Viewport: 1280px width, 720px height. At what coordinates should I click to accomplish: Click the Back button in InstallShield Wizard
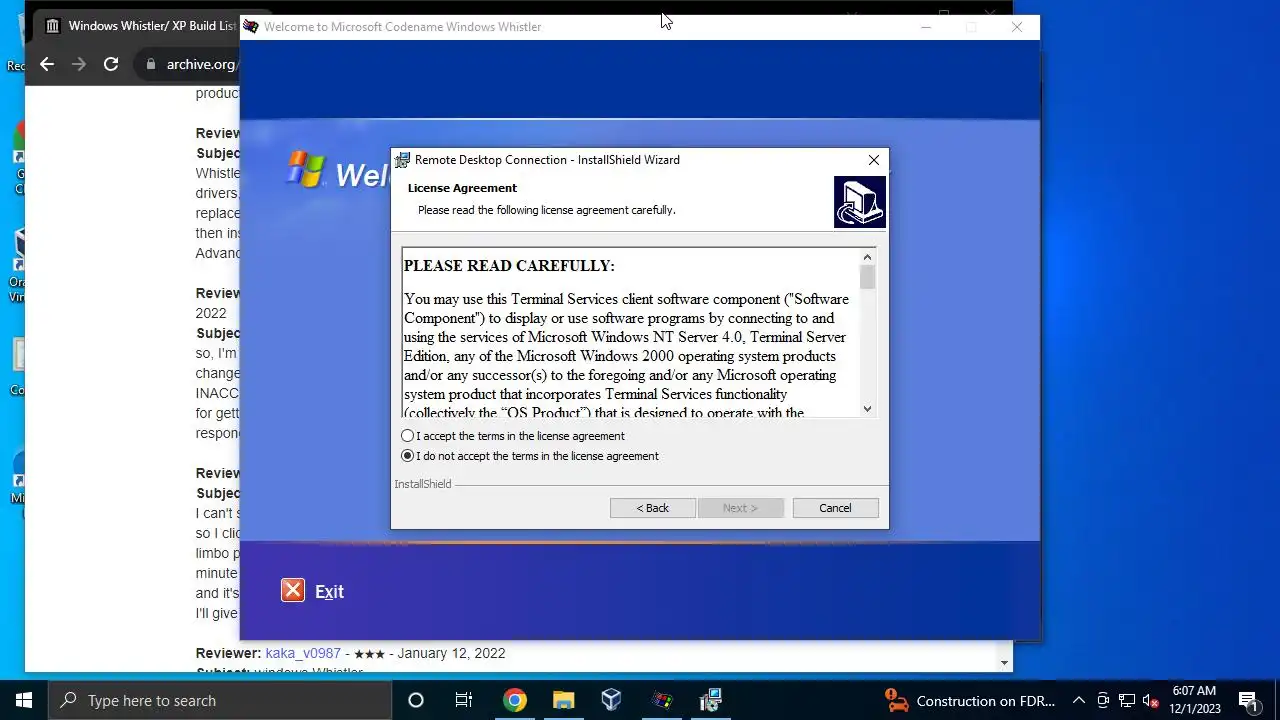(x=653, y=508)
